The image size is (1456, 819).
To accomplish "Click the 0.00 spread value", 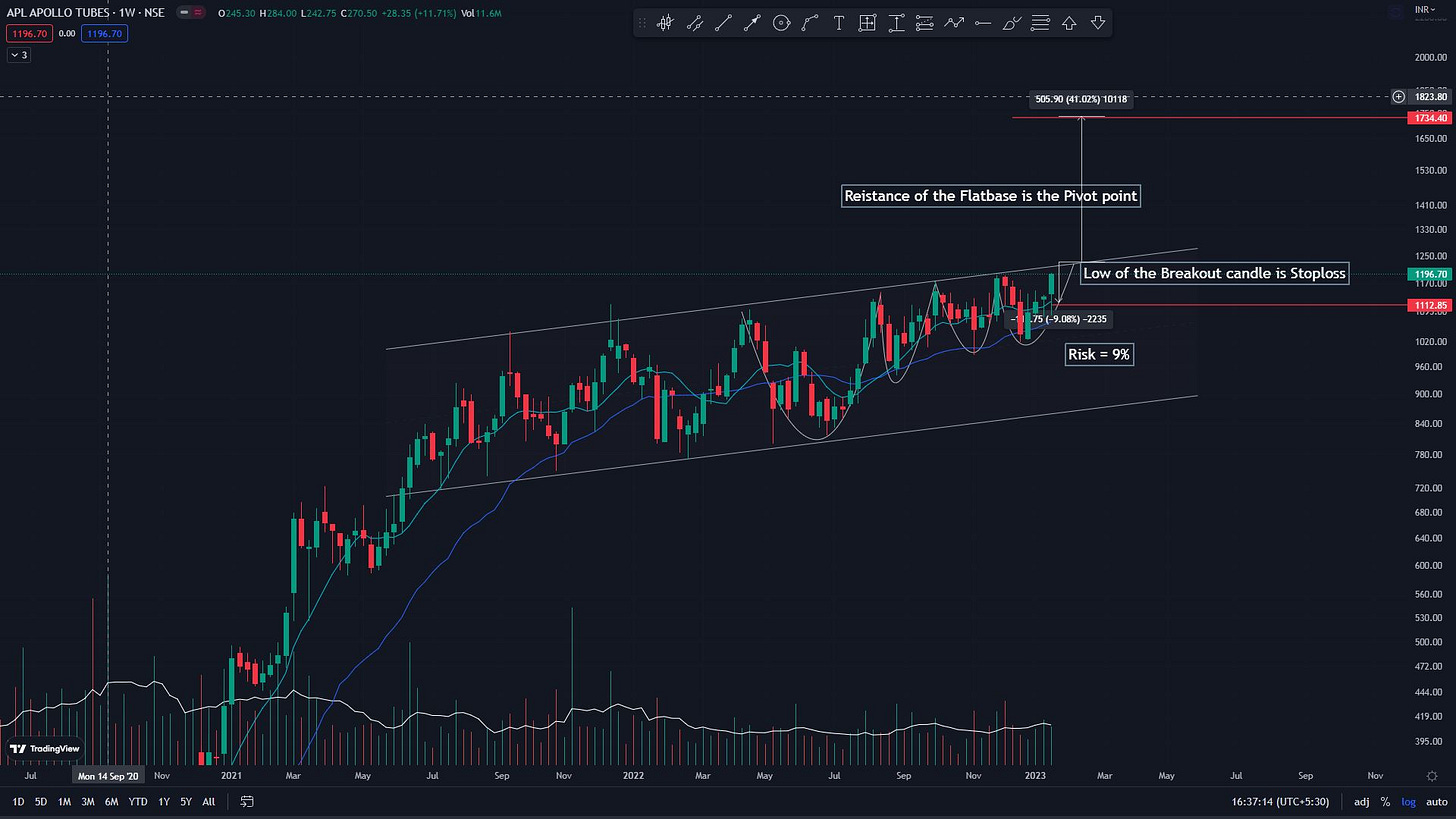I will coord(67,33).
